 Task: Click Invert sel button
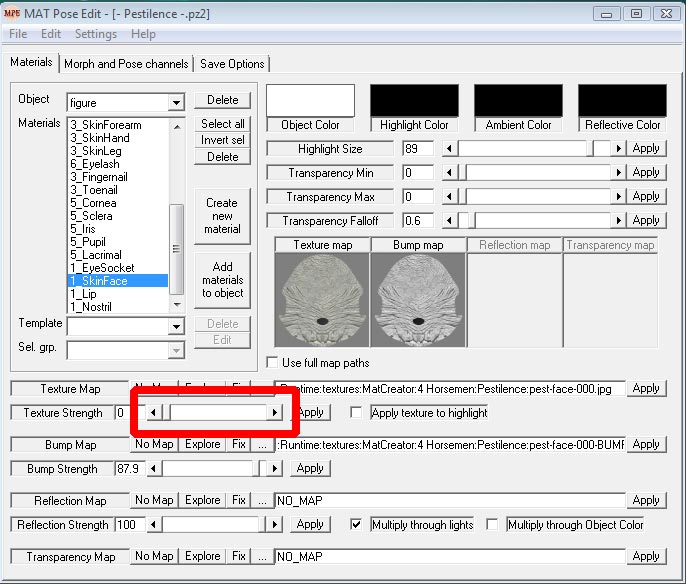point(222,140)
